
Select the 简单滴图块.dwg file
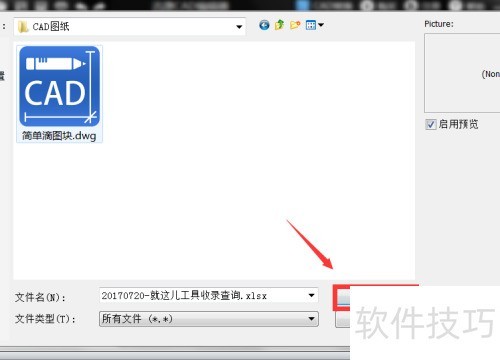59,94
